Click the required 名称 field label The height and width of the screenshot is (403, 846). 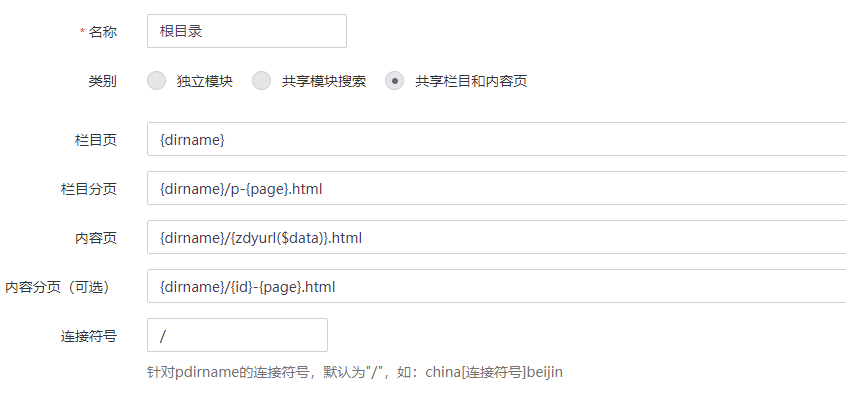[x=102, y=32]
